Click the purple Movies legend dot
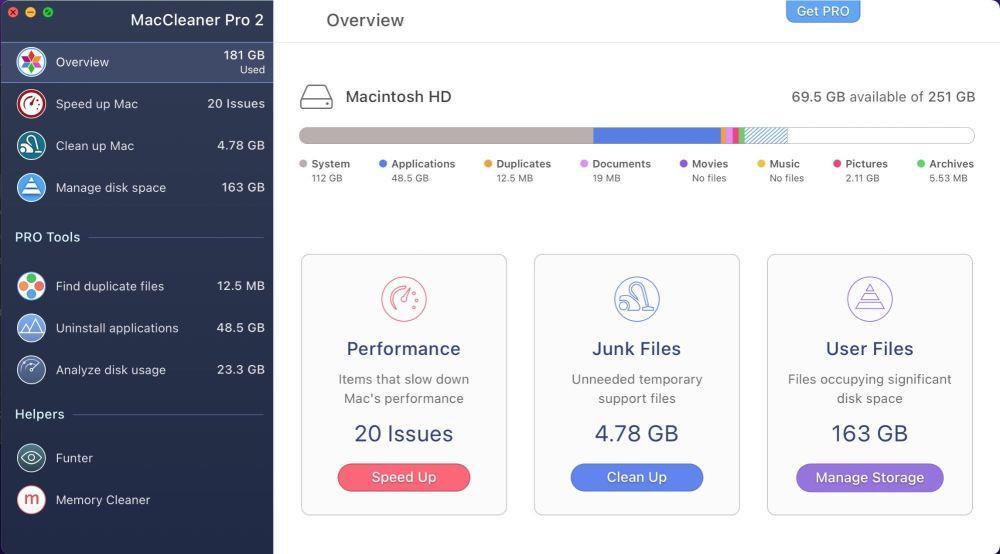This screenshot has height=554, width=1000. click(684, 164)
